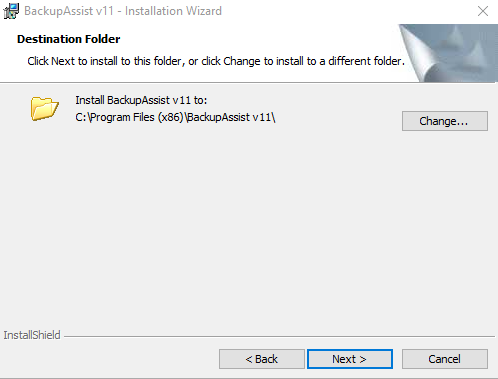Viewport: 498px width, 379px height.
Task: Click the BackupAssist installer icon in title bar
Action: [11, 11]
